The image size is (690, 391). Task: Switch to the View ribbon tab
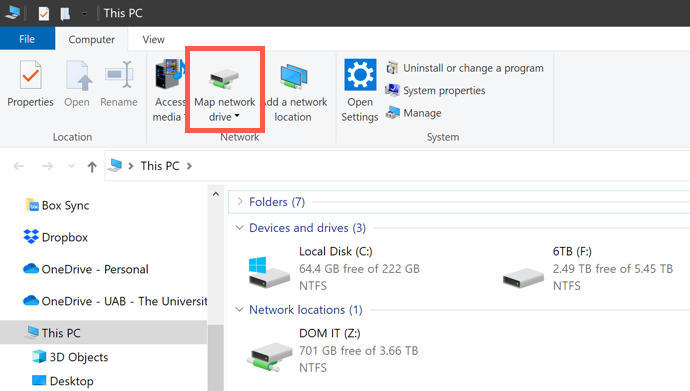[153, 39]
